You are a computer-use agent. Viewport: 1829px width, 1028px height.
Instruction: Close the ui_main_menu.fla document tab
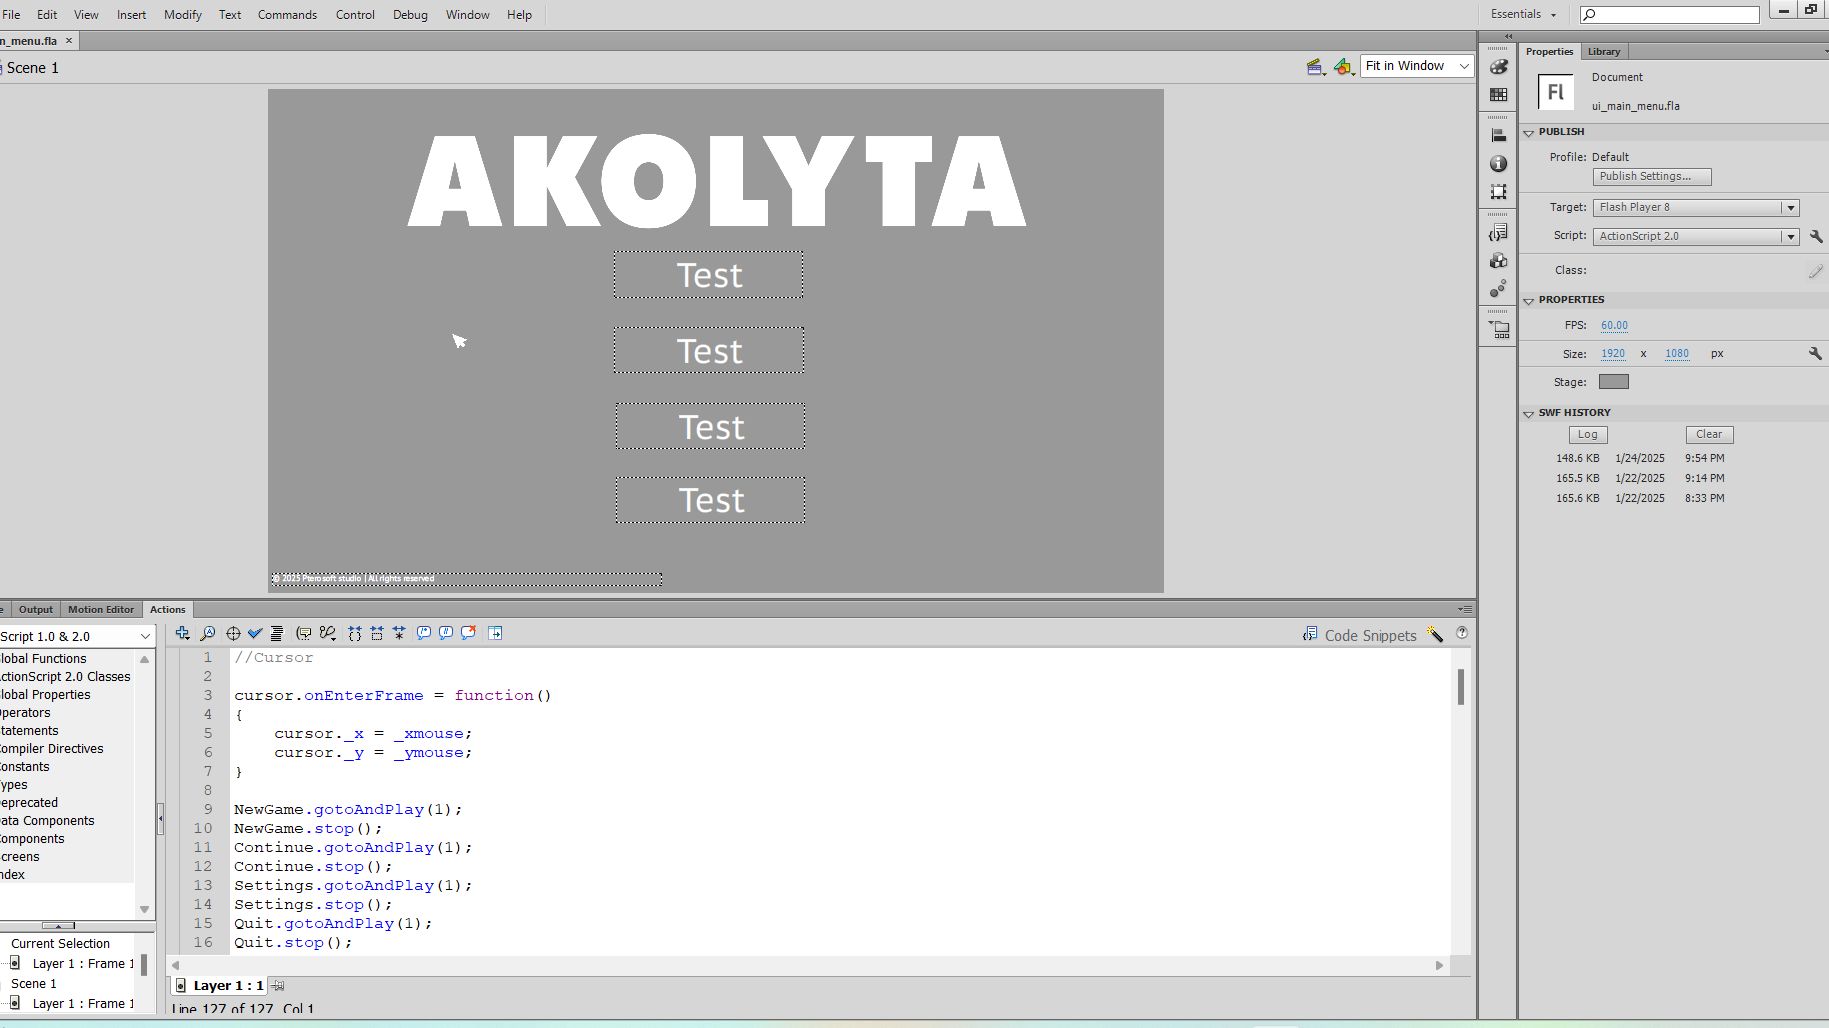click(x=69, y=41)
